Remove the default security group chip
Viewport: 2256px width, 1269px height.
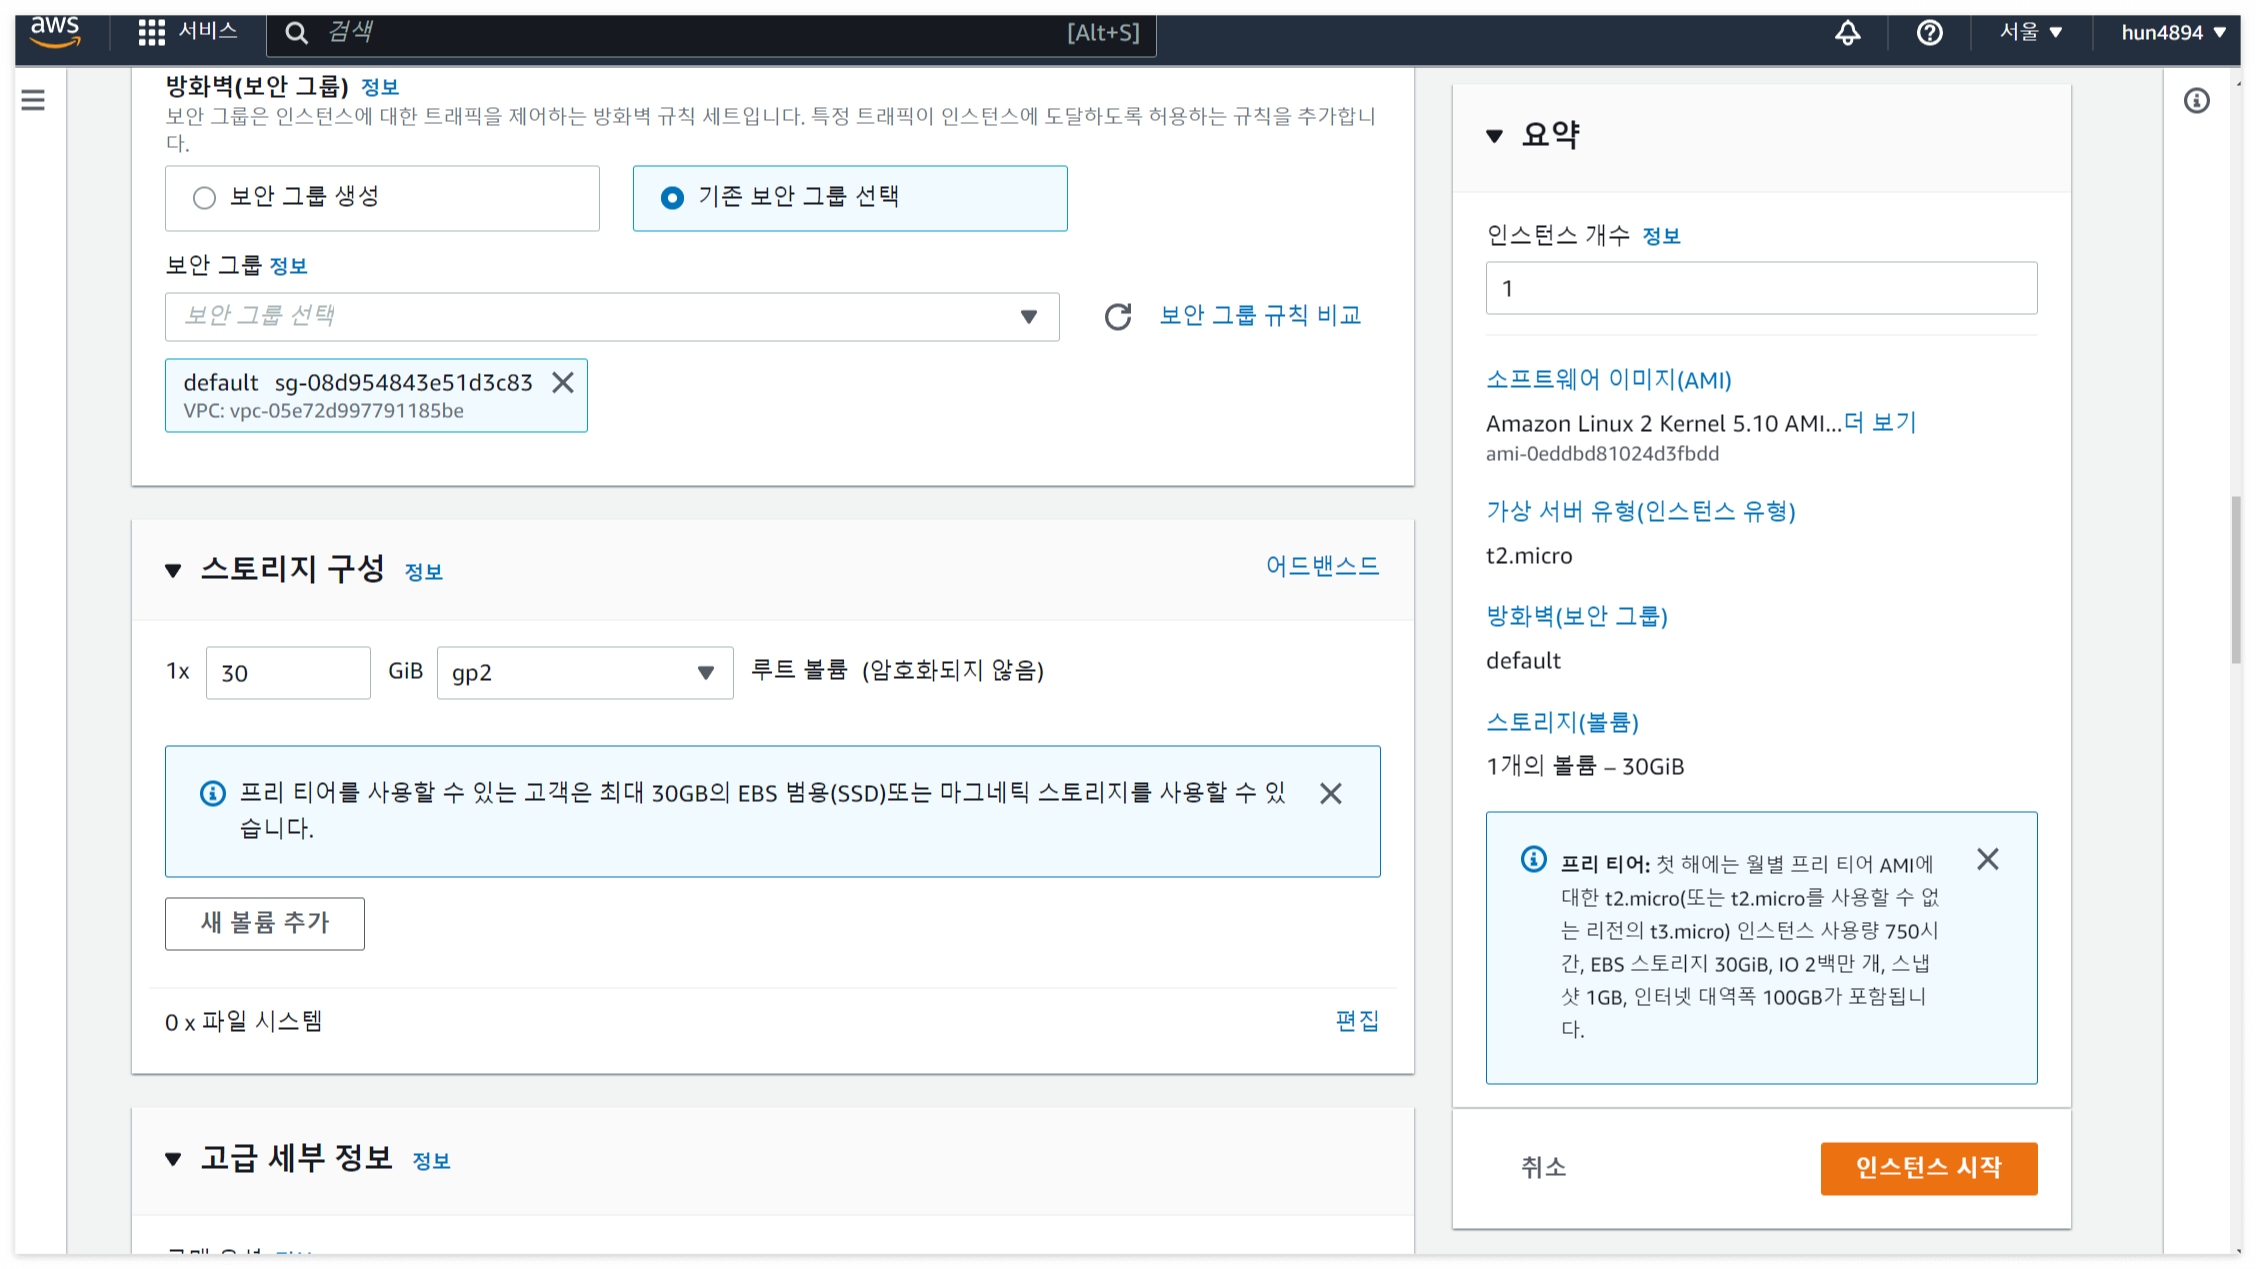pos(563,383)
